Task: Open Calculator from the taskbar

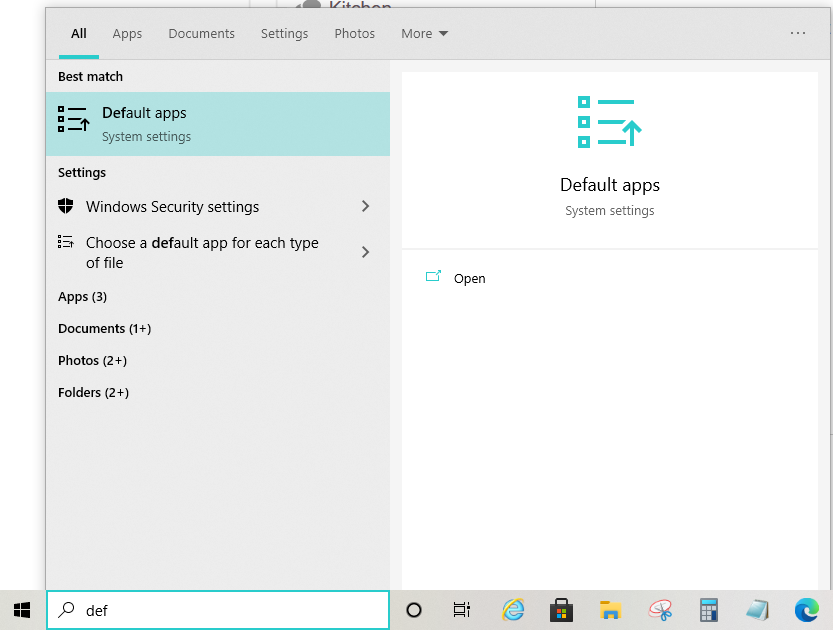Action: point(709,610)
